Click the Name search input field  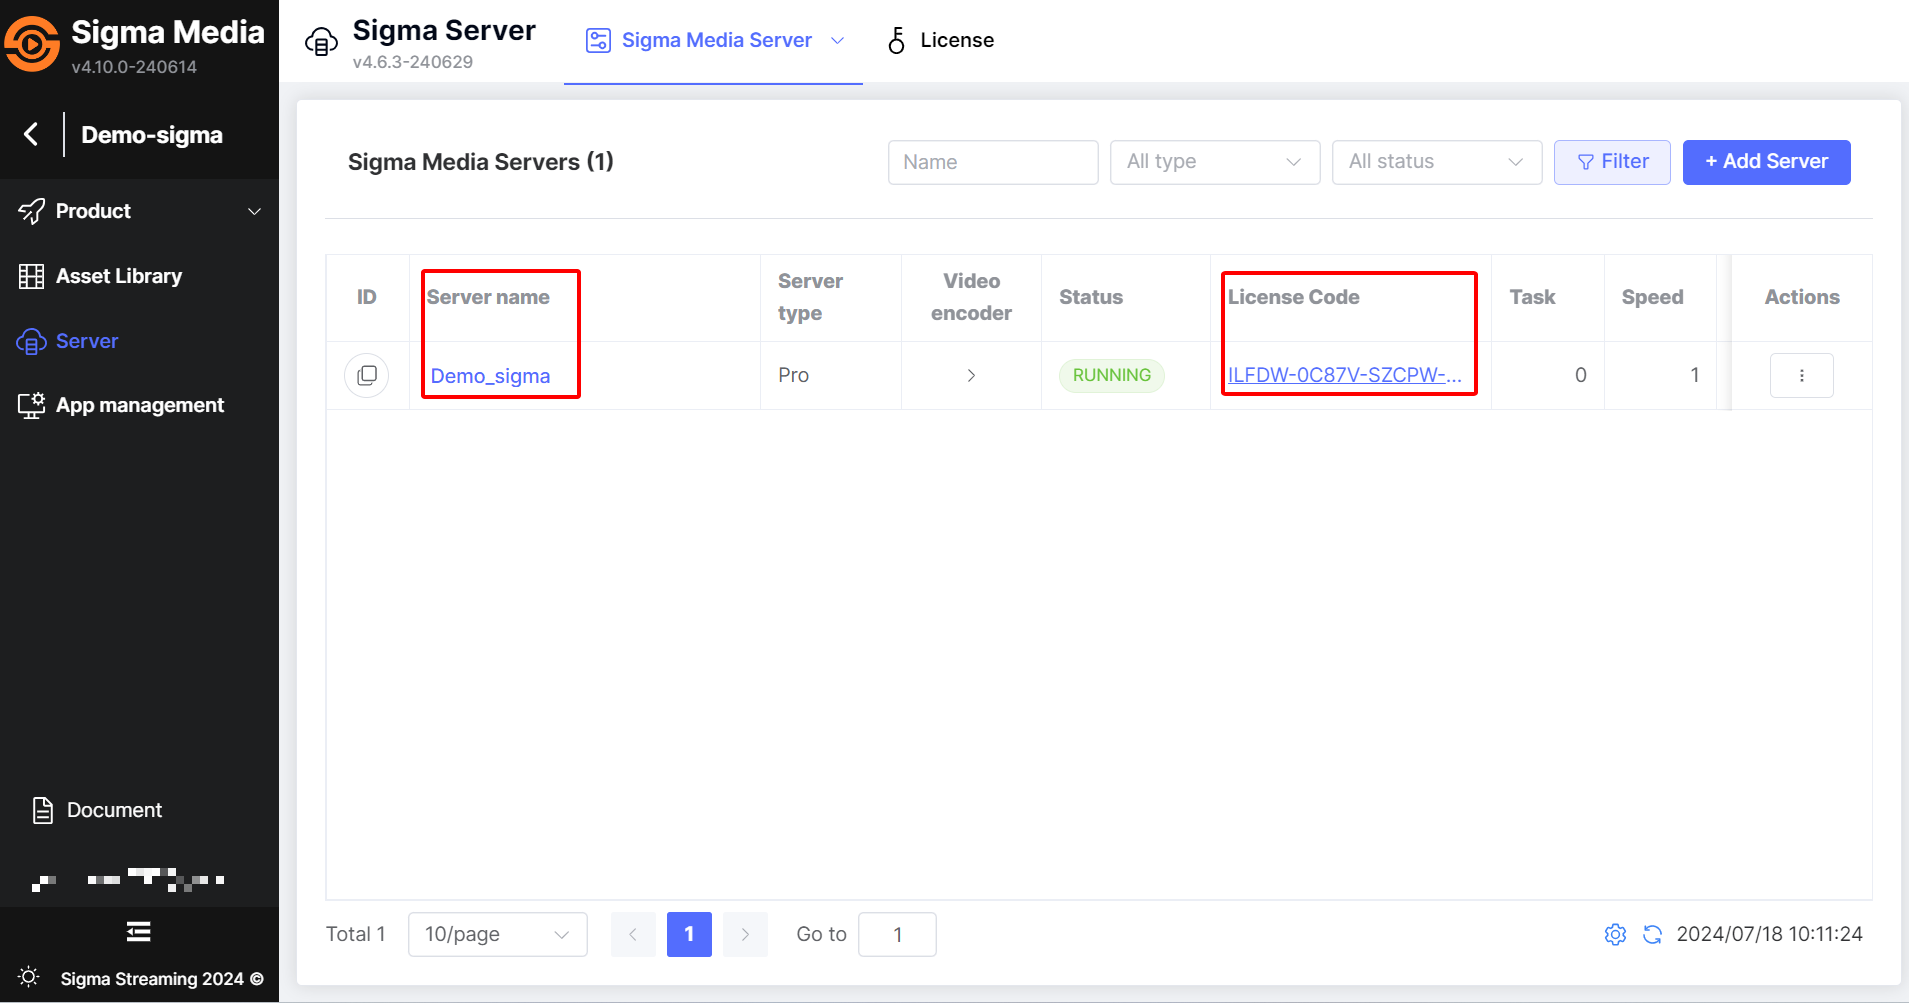[x=992, y=162]
